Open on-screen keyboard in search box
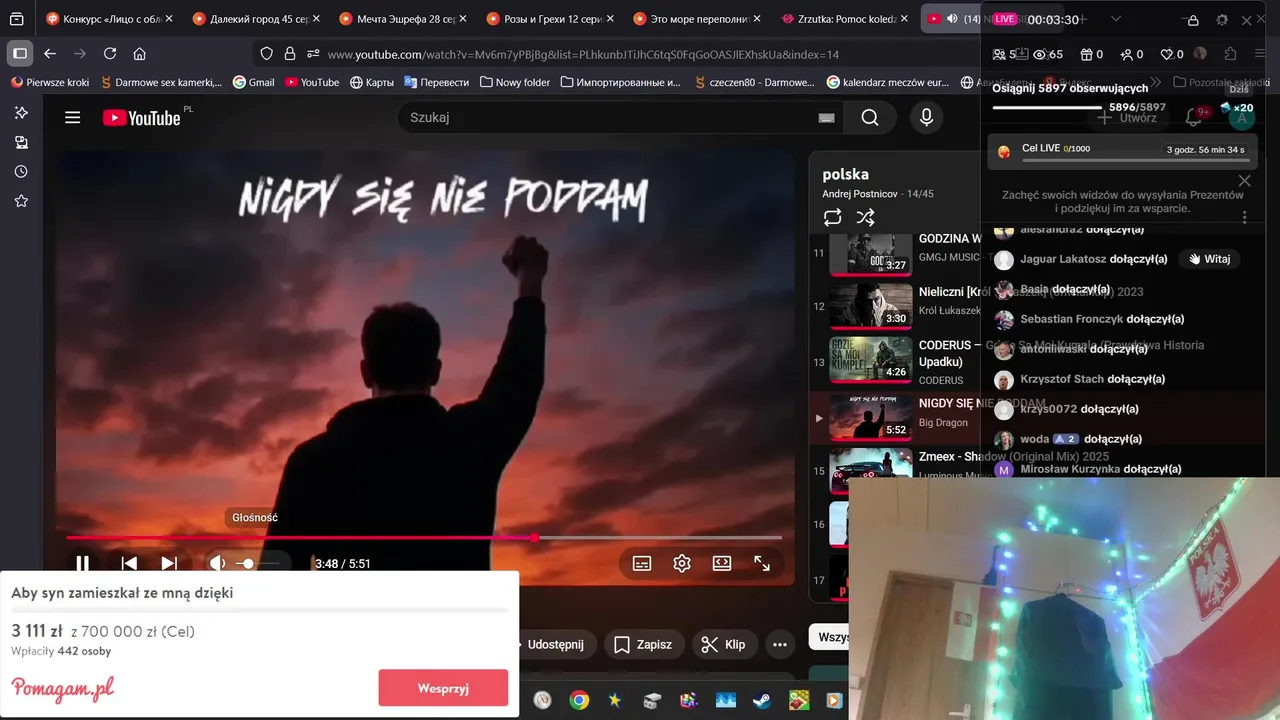Screen dimensions: 1280x720 click(826, 118)
